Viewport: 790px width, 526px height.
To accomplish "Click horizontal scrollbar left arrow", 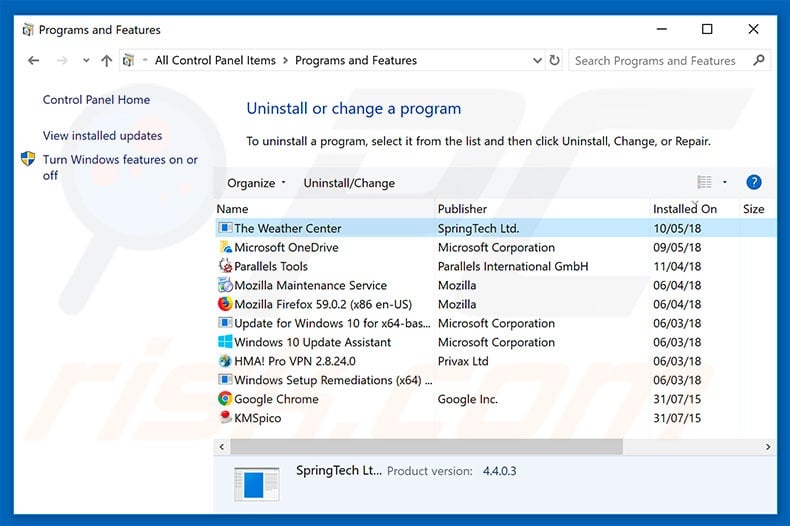I will (x=222, y=447).
